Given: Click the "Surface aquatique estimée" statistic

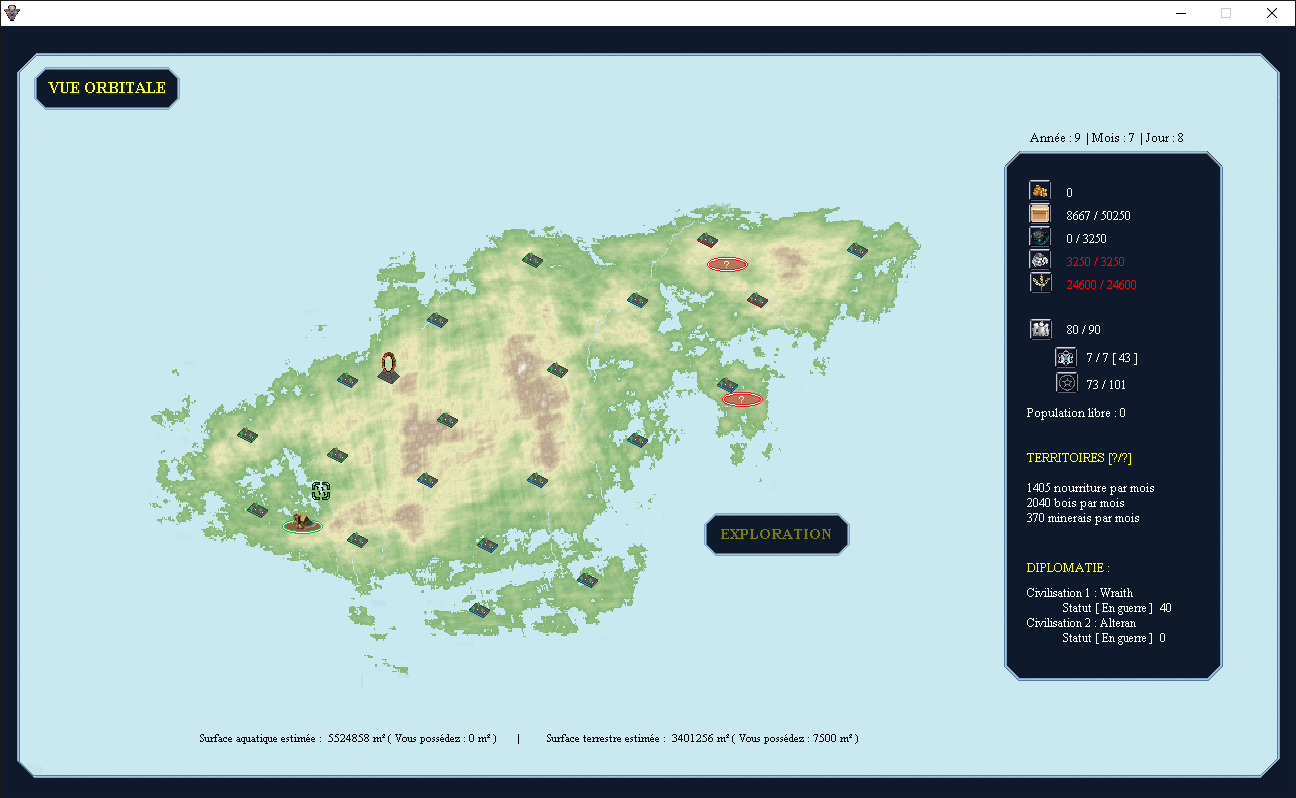Looking at the screenshot, I should pos(348,739).
